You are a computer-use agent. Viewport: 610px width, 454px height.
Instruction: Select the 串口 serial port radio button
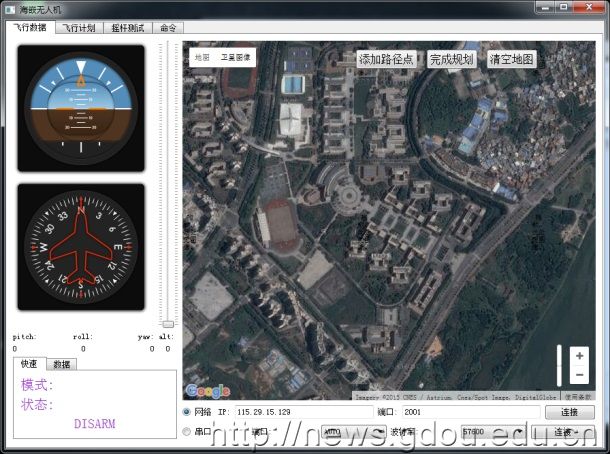click(x=187, y=432)
